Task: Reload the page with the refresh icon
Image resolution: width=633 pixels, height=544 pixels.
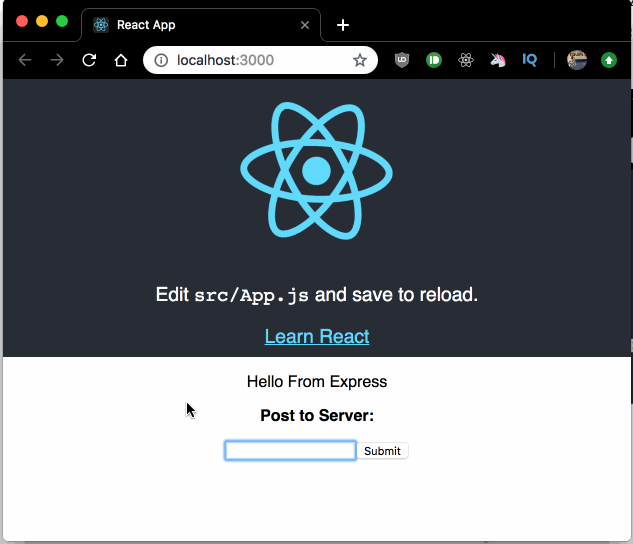Action: [89, 60]
